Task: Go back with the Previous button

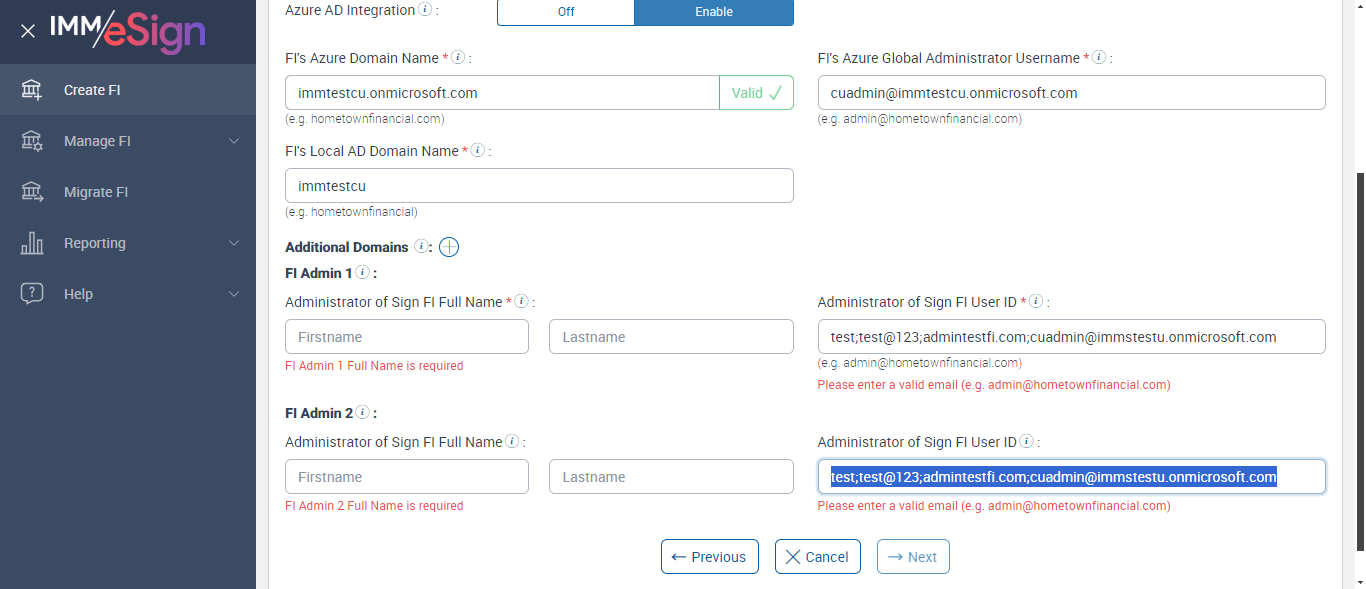Action: point(709,557)
